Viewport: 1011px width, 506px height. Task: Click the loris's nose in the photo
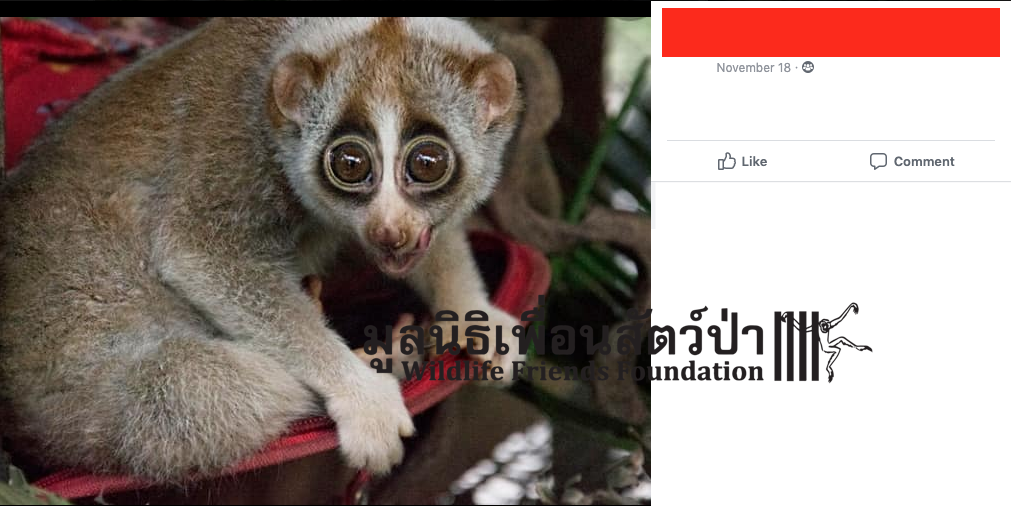click(x=390, y=235)
